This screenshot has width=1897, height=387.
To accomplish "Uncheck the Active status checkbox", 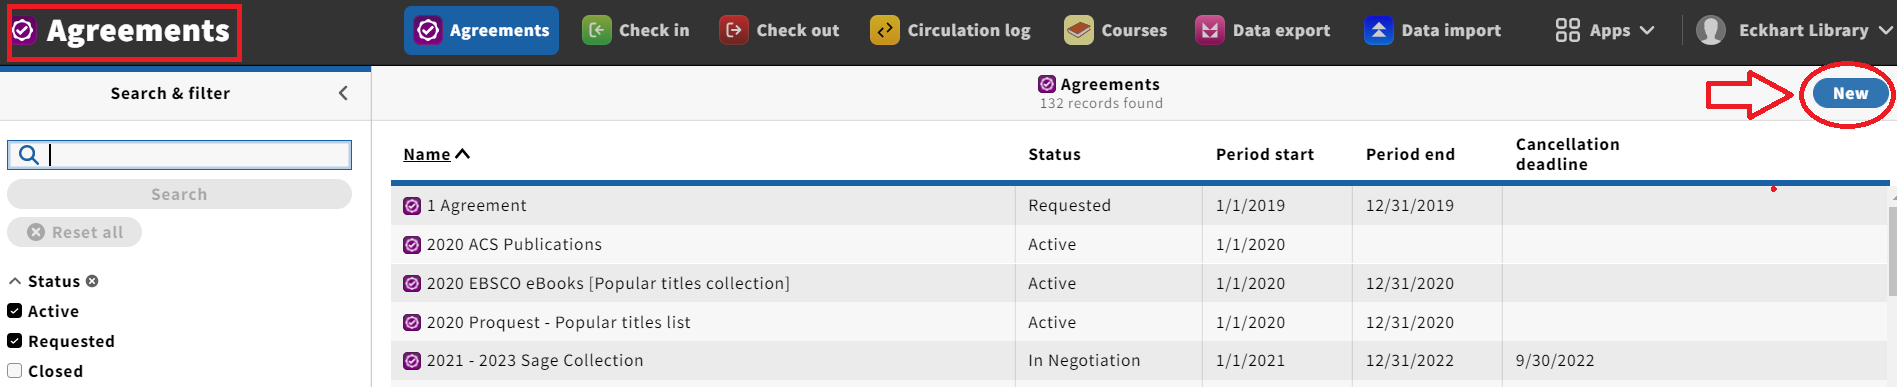I will click(x=15, y=311).
